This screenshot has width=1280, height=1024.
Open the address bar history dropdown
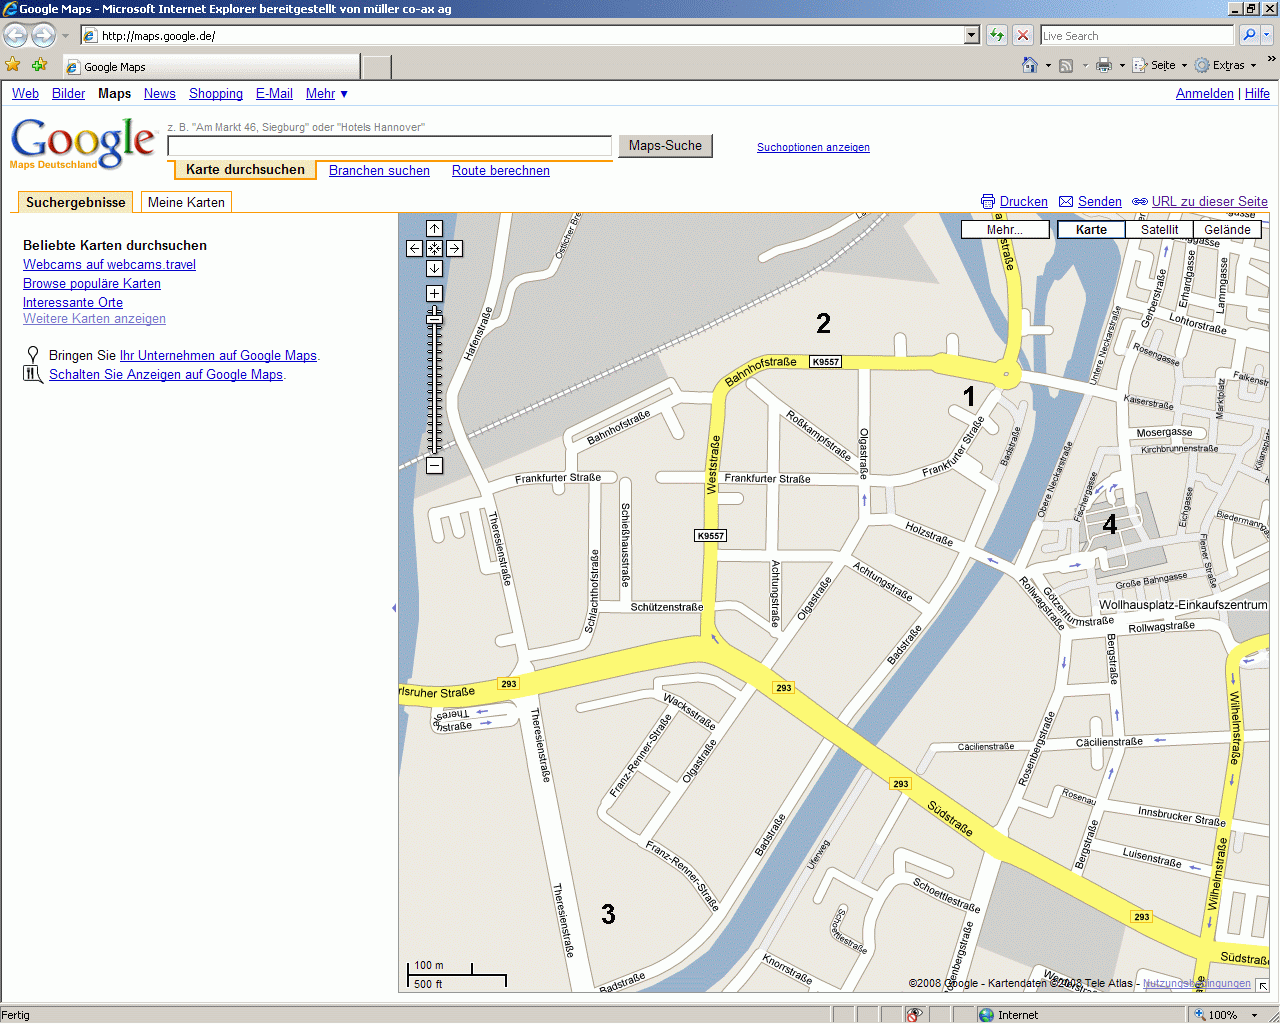pos(971,35)
